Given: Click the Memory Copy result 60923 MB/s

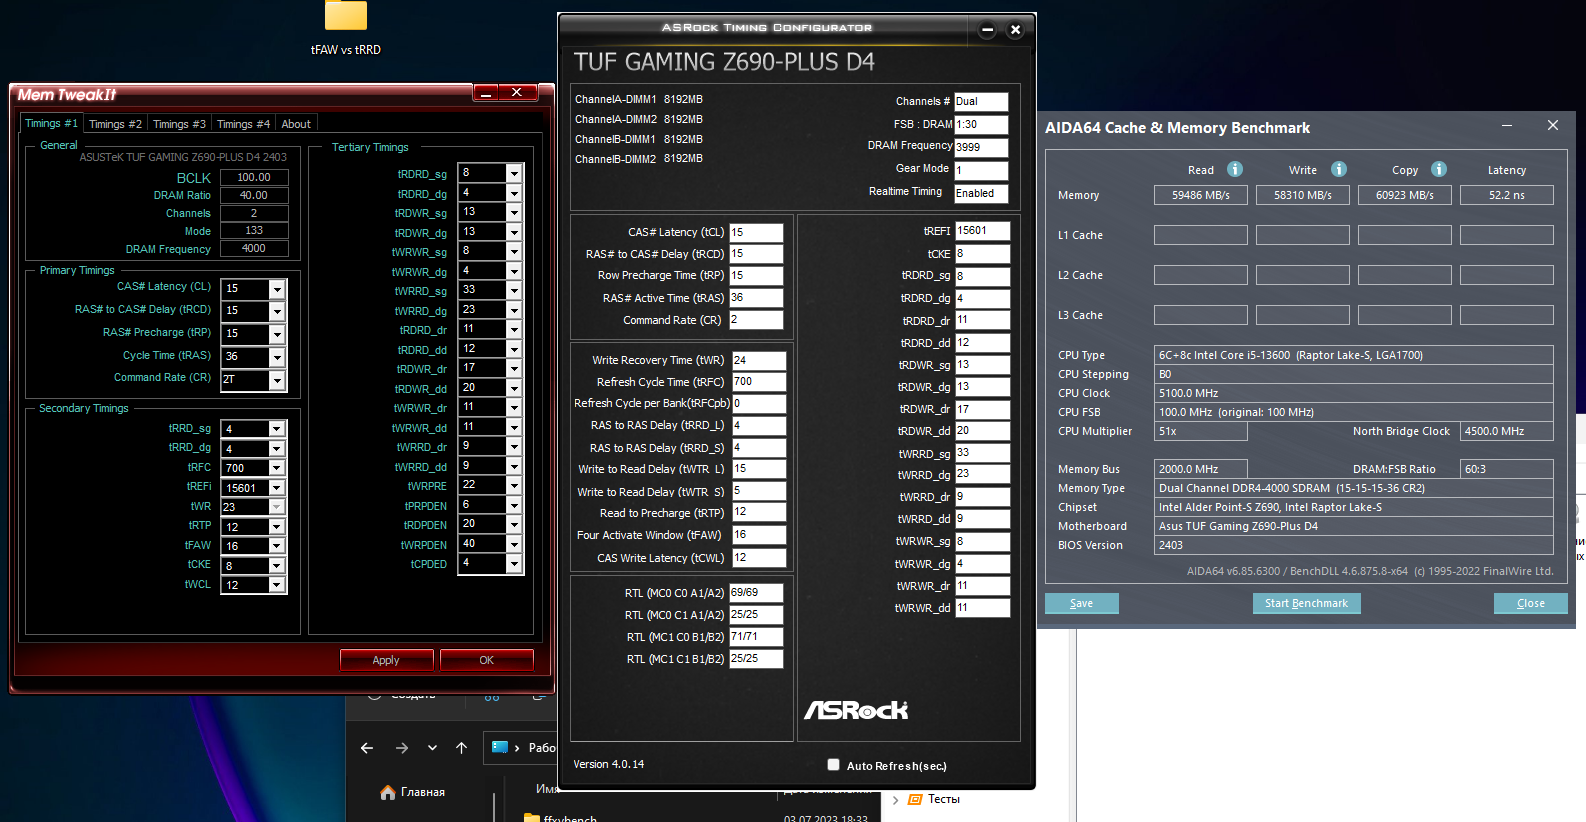Looking at the screenshot, I should pos(1405,195).
